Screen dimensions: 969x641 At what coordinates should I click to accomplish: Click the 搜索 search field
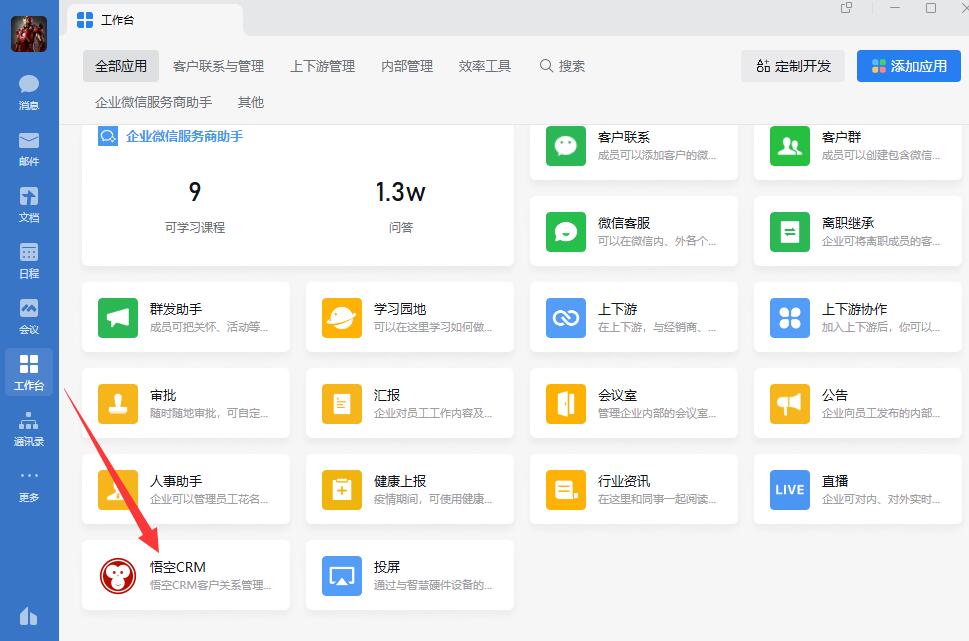[563, 66]
